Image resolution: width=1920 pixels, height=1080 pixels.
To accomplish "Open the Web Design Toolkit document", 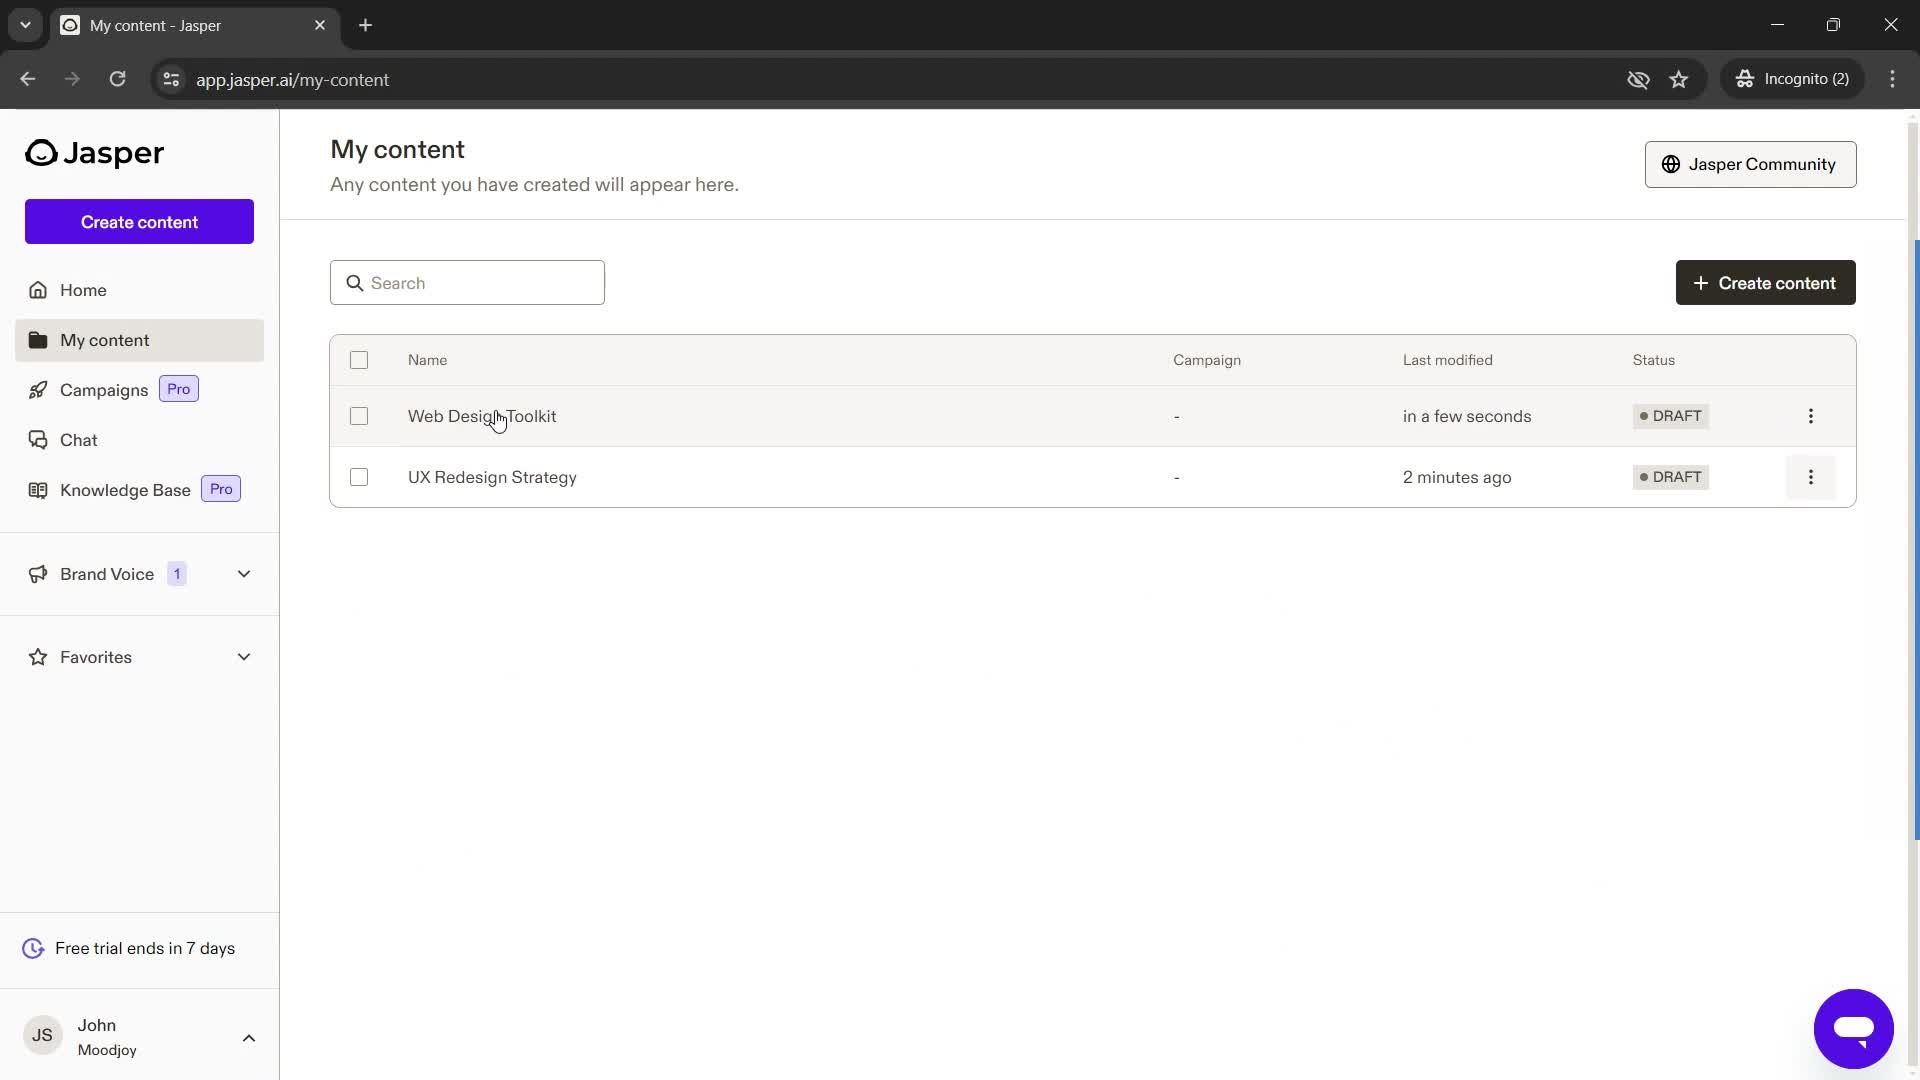I will [x=481, y=415].
